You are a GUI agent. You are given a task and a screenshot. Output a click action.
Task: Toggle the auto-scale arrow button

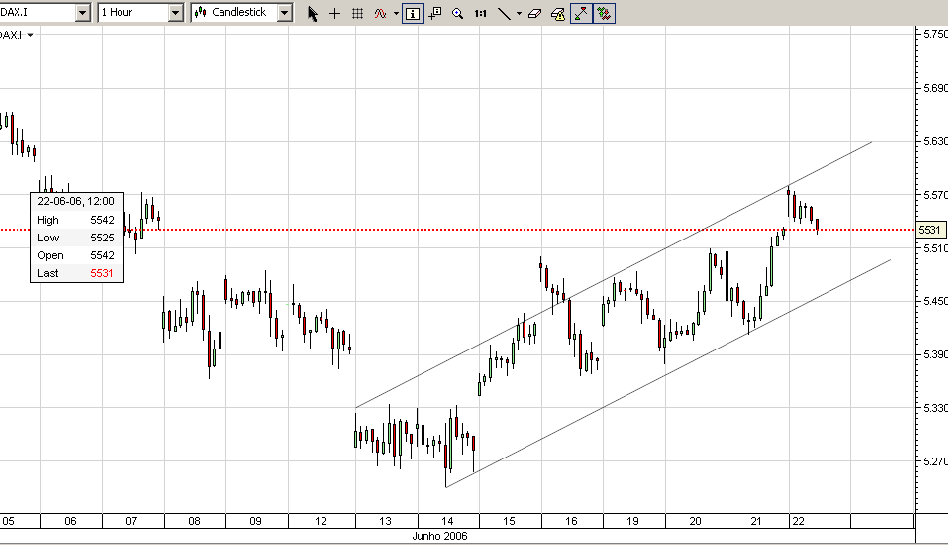point(581,13)
